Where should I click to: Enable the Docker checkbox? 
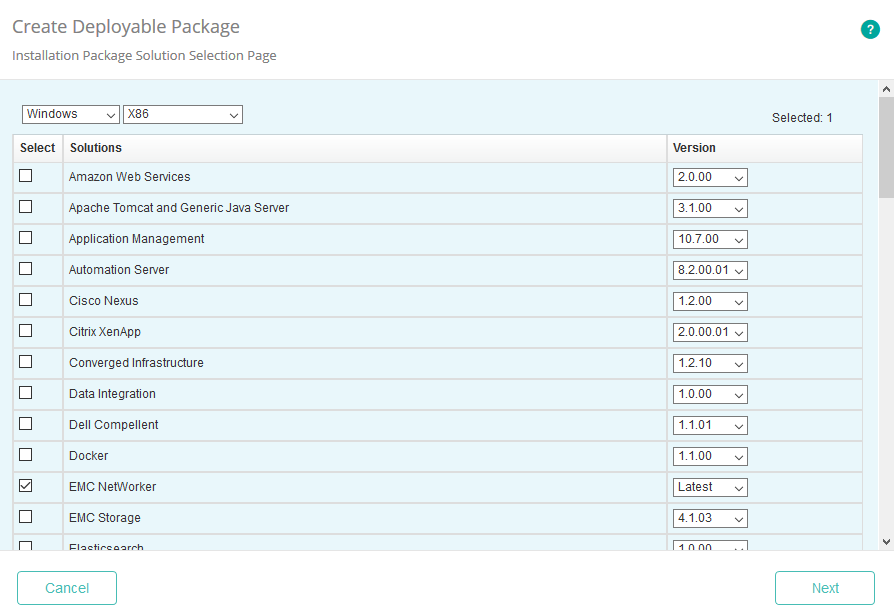click(25, 454)
